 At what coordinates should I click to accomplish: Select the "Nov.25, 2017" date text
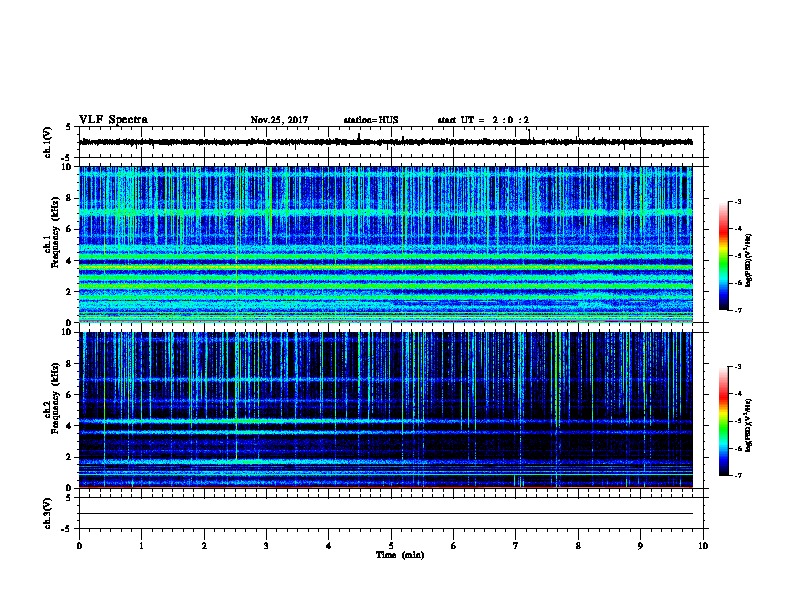click(279, 120)
